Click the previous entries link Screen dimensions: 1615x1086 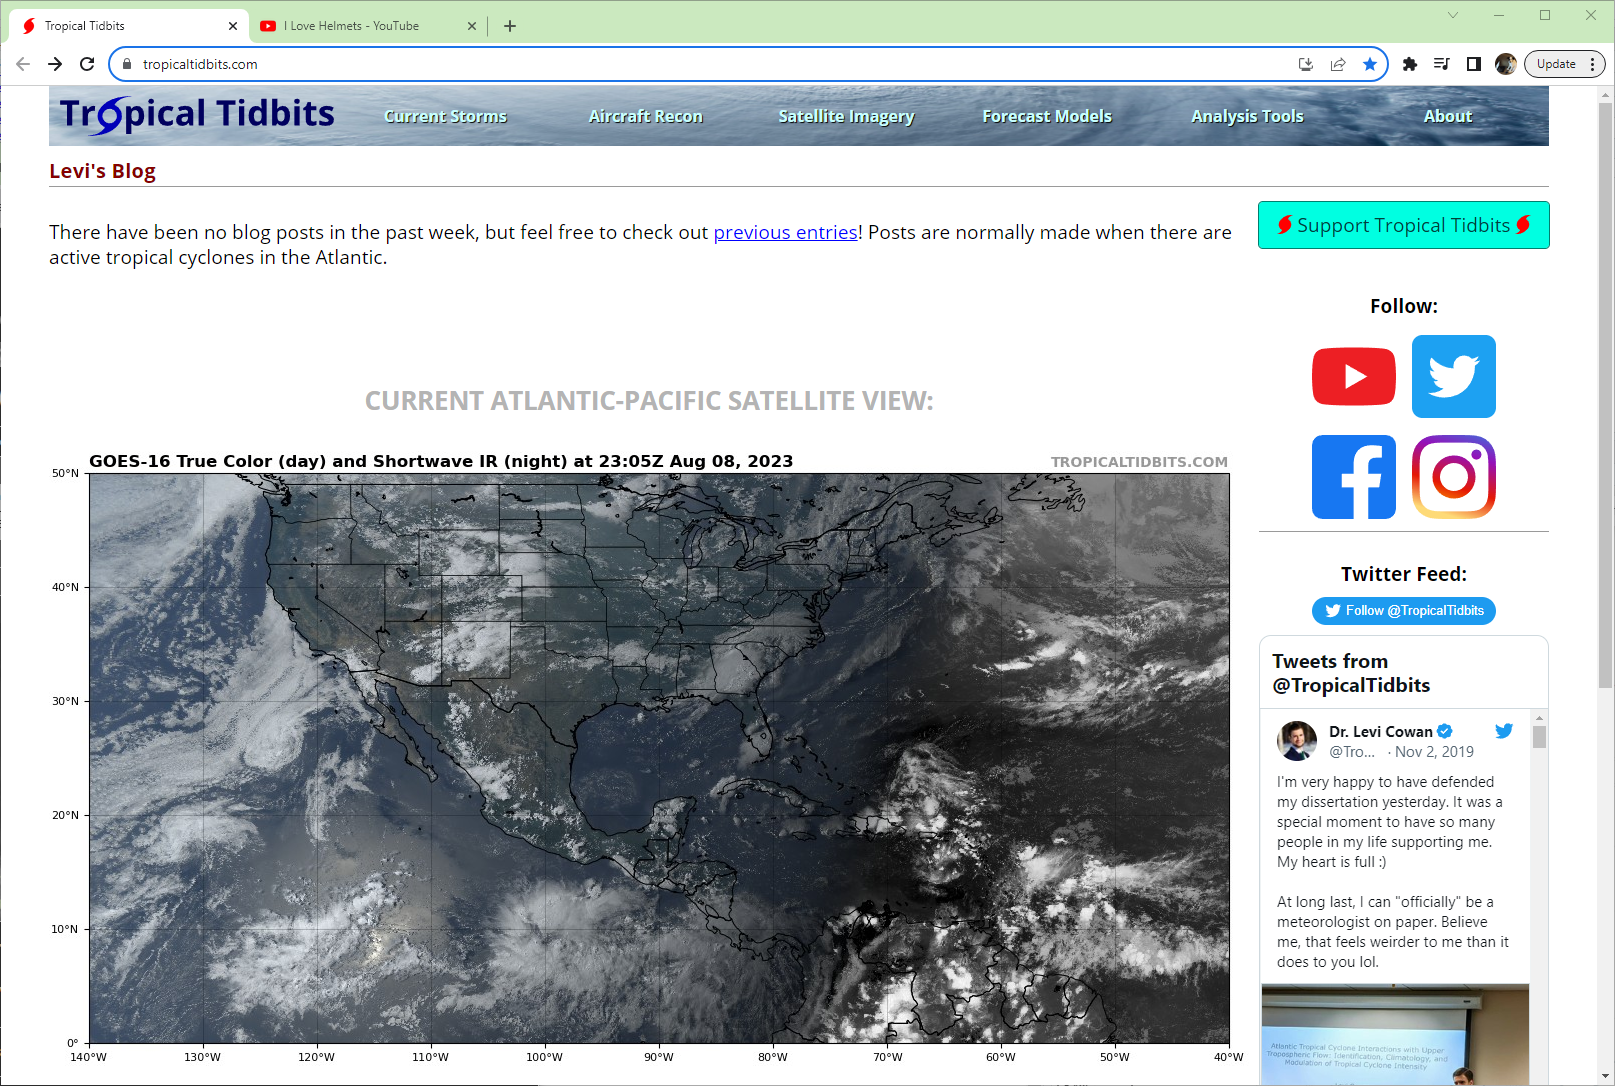coord(785,232)
